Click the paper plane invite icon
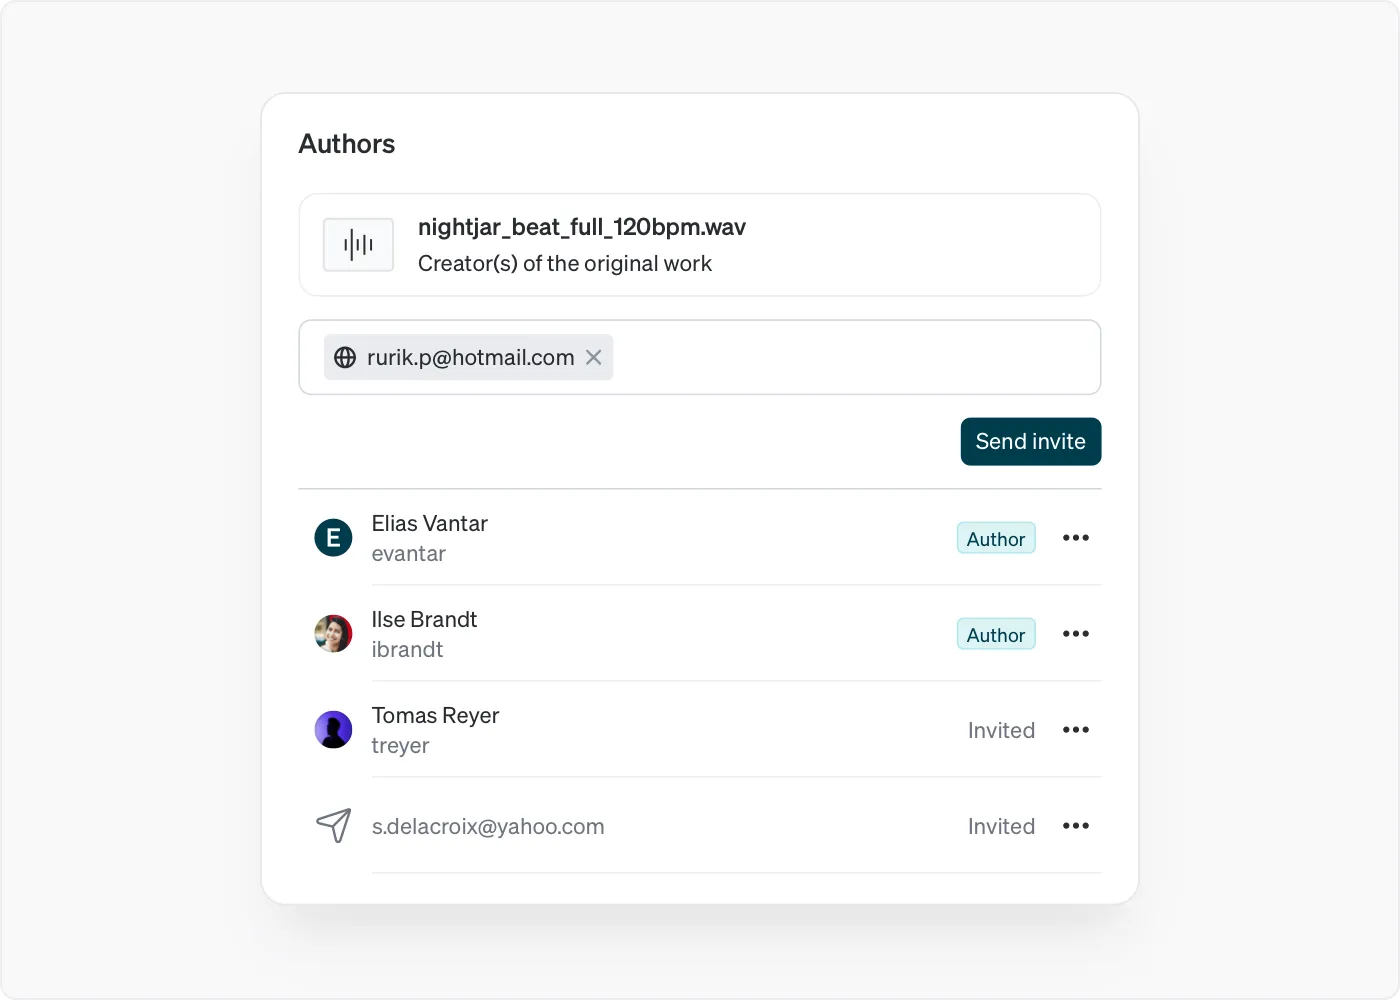The height and width of the screenshot is (1000, 1400). [x=334, y=826]
